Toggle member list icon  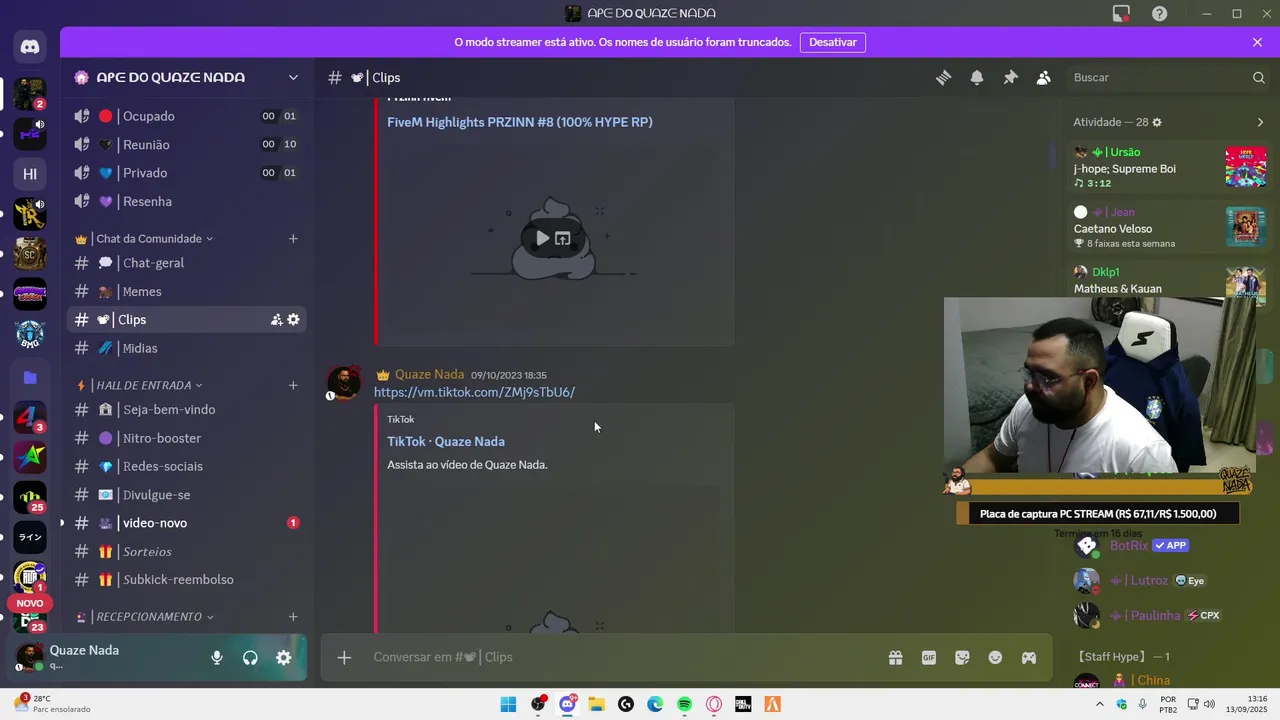click(1043, 78)
